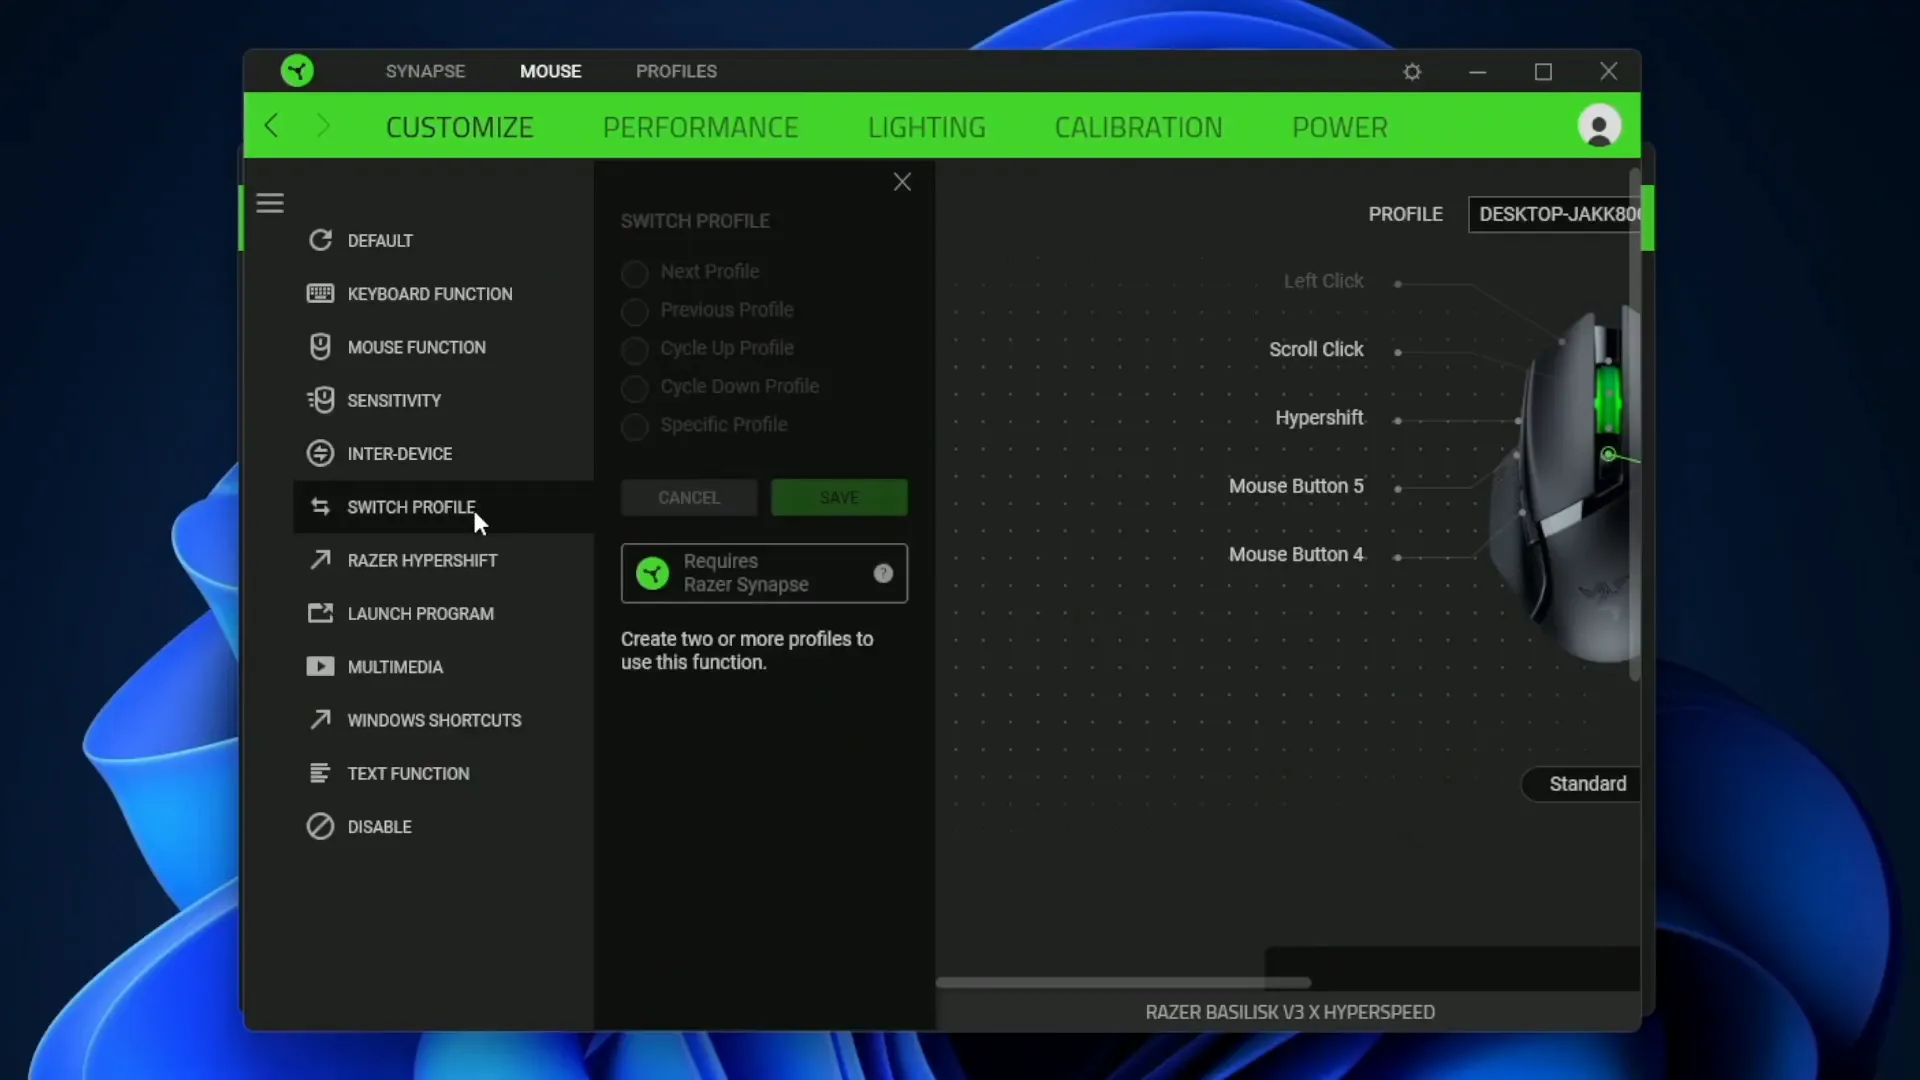The width and height of the screenshot is (1920, 1080).
Task: Click the Mouse Function mouse icon
Action: (320, 346)
